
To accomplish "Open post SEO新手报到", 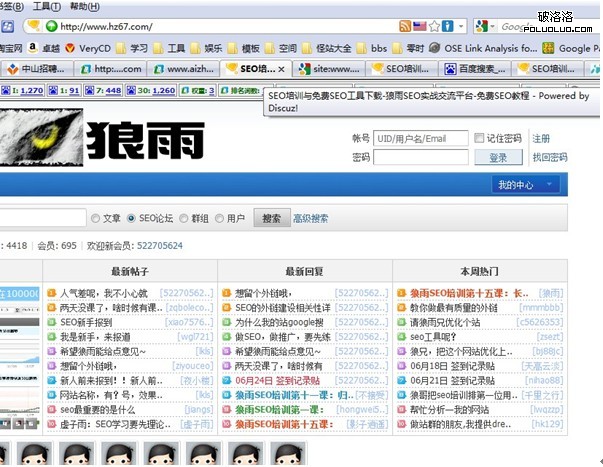I will tap(86, 322).
